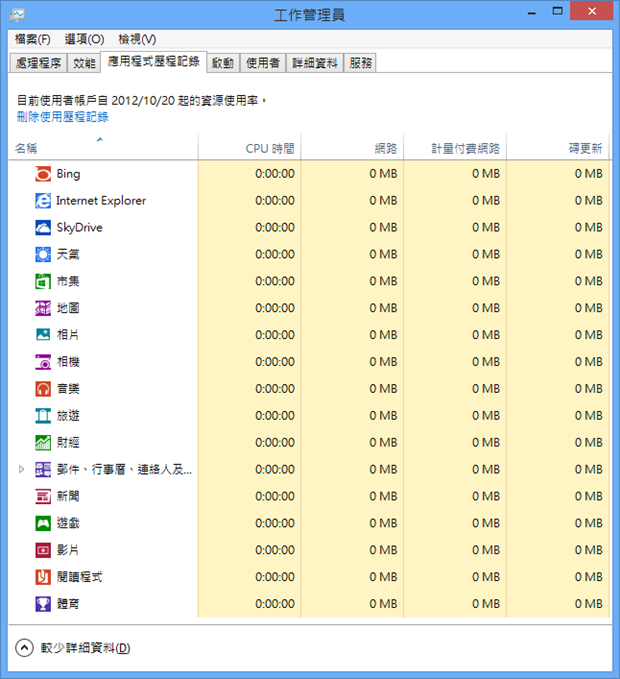This screenshot has width=620, height=679.
Task: Select the 地圖 row name
Action: coord(68,308)
